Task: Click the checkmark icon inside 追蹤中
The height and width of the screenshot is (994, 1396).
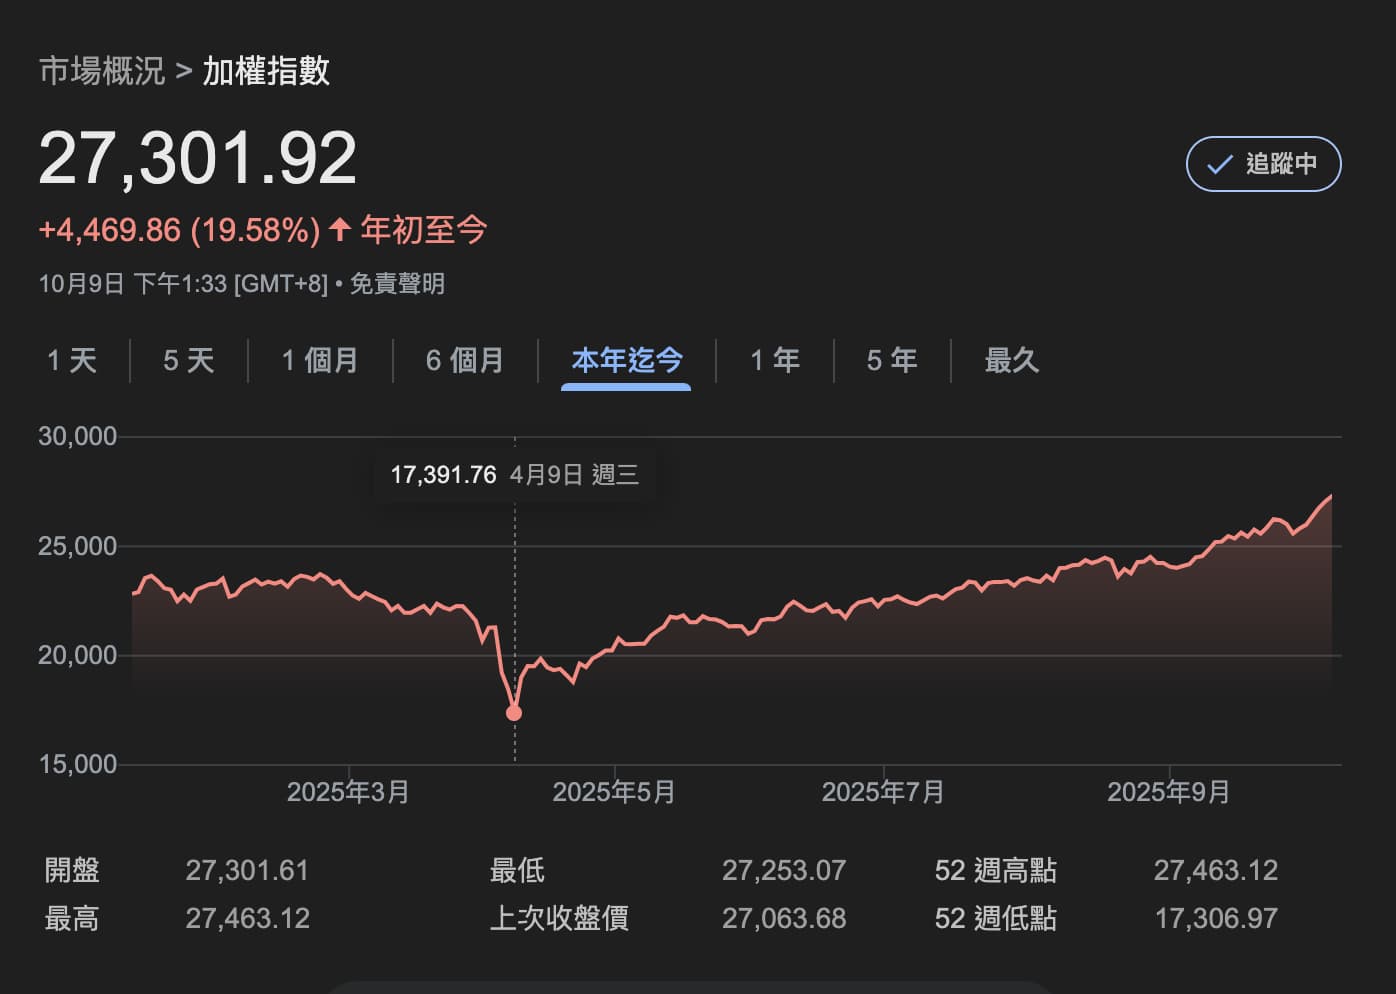Action: [1219, 165]
